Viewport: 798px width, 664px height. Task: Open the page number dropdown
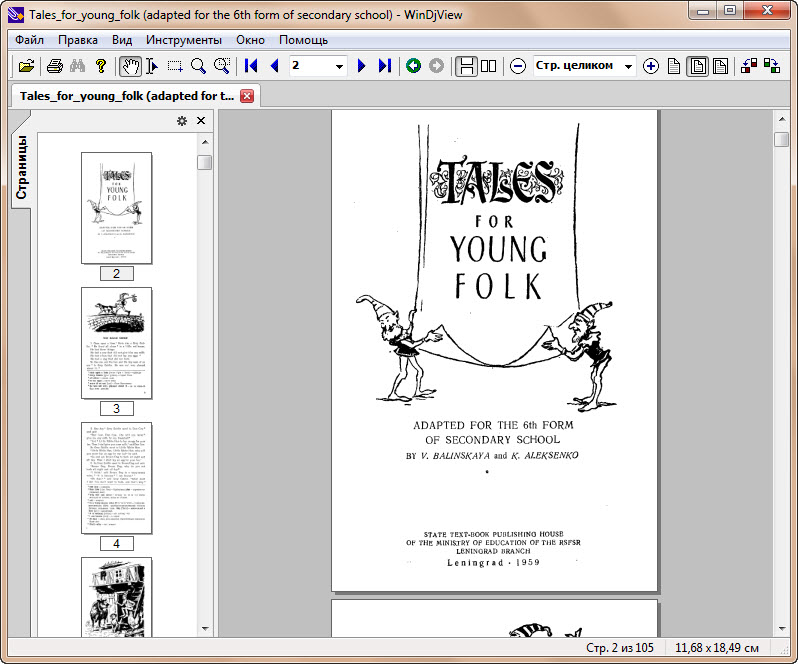[x=339, y=67]
